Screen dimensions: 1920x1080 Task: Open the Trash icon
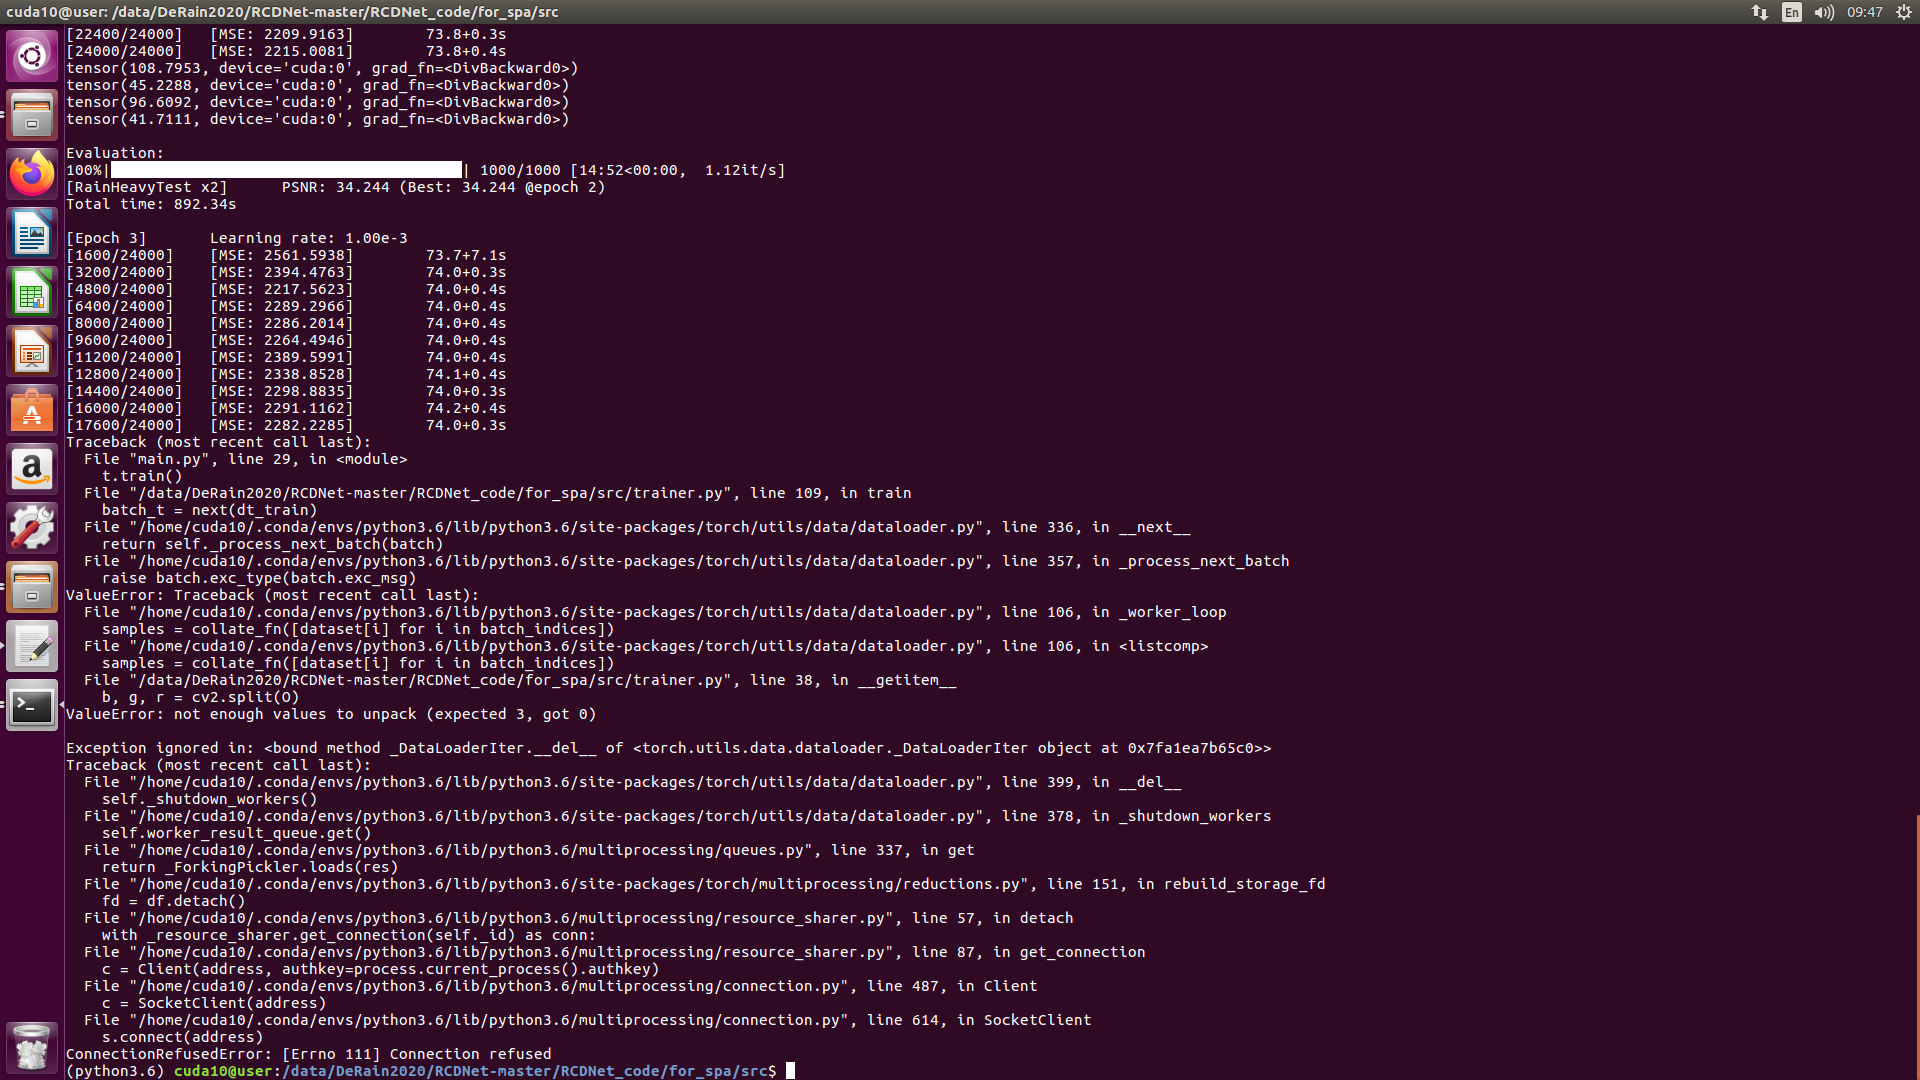[32, 1047]
